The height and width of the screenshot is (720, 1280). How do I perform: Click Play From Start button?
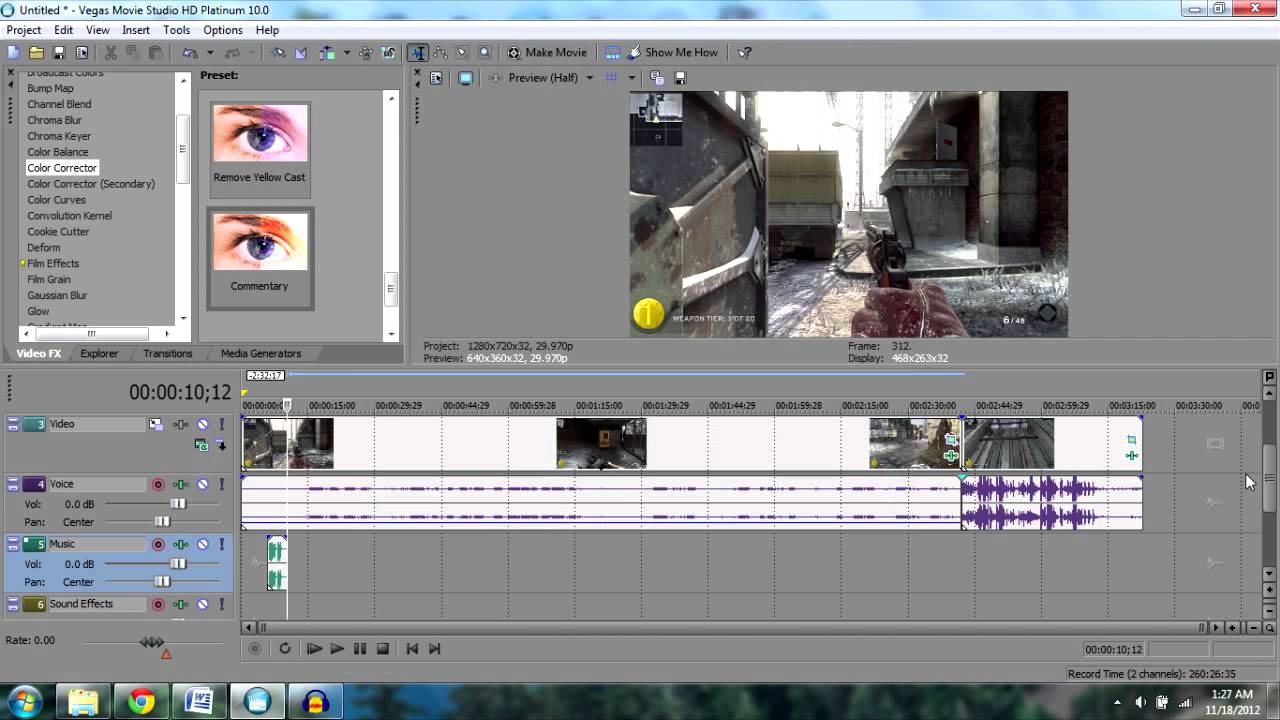314,648
